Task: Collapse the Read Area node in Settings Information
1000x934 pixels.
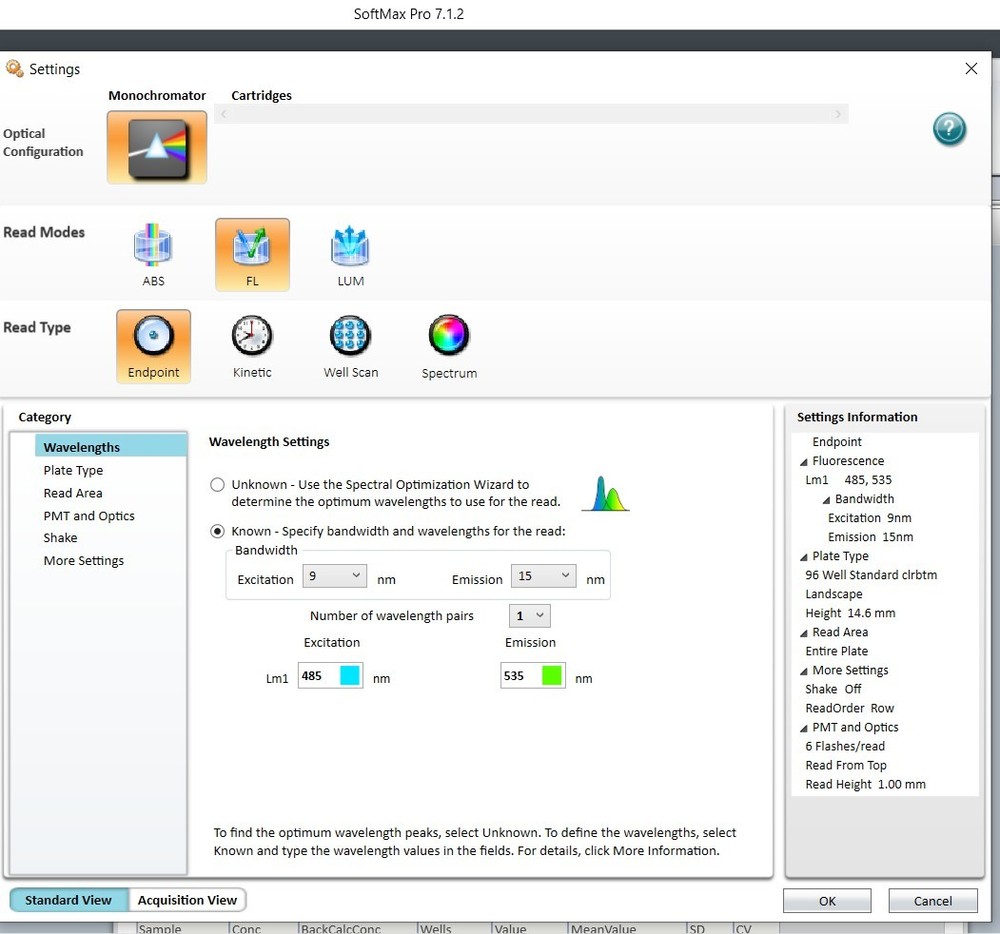Action: (804, 633)
